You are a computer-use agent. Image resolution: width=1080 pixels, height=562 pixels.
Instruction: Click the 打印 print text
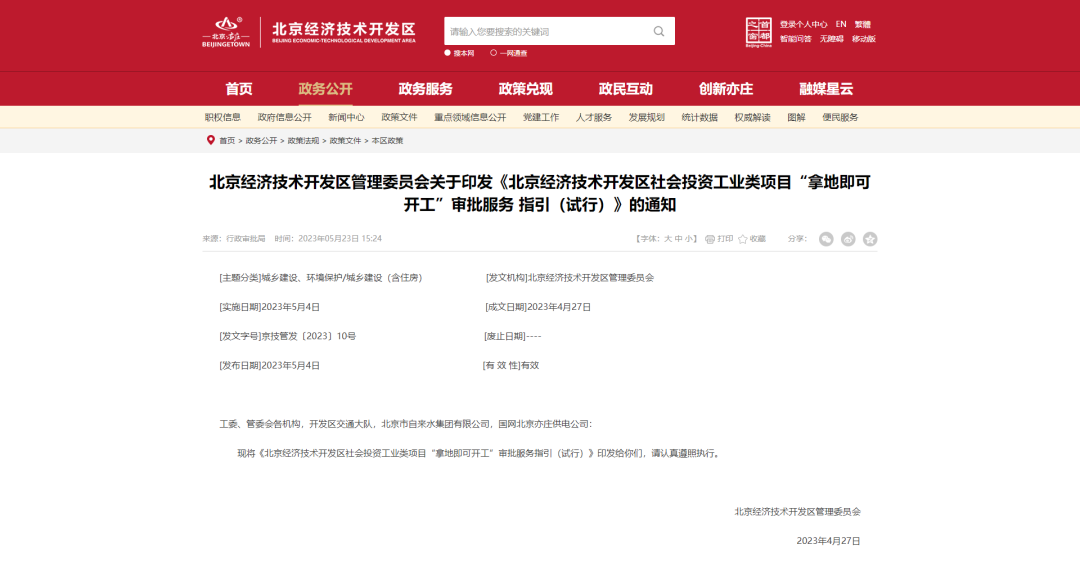click(x=725, y=239)
